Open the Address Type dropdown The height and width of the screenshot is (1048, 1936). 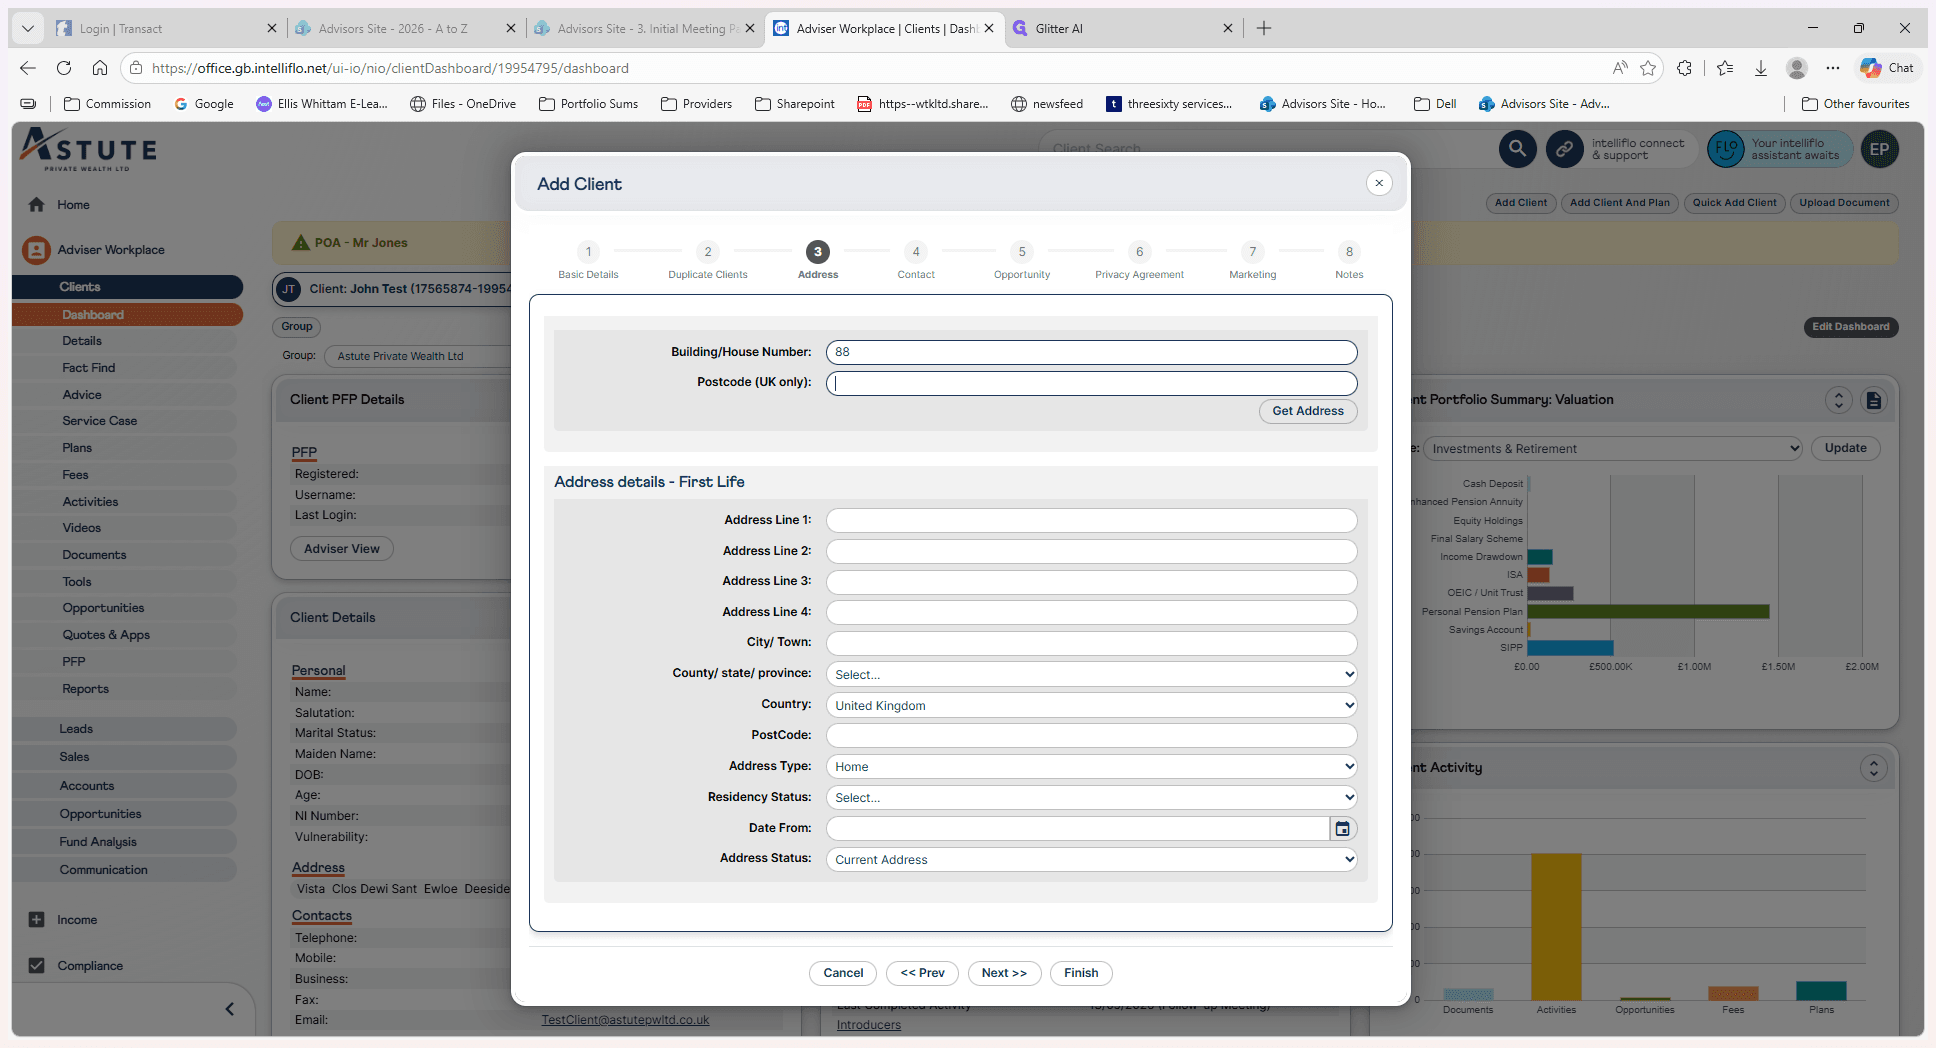pos(1091,767)
